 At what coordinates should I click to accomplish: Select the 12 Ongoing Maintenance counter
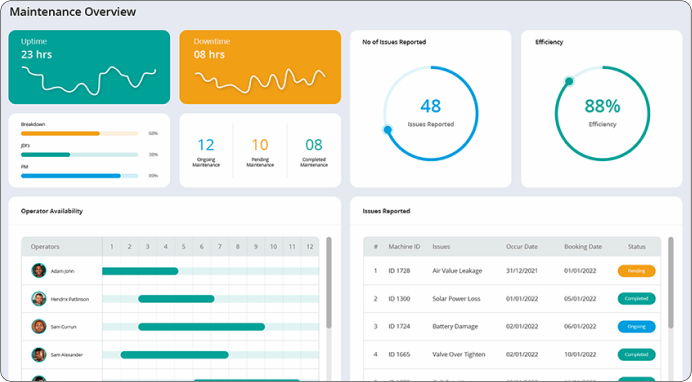tap(206, 152)
